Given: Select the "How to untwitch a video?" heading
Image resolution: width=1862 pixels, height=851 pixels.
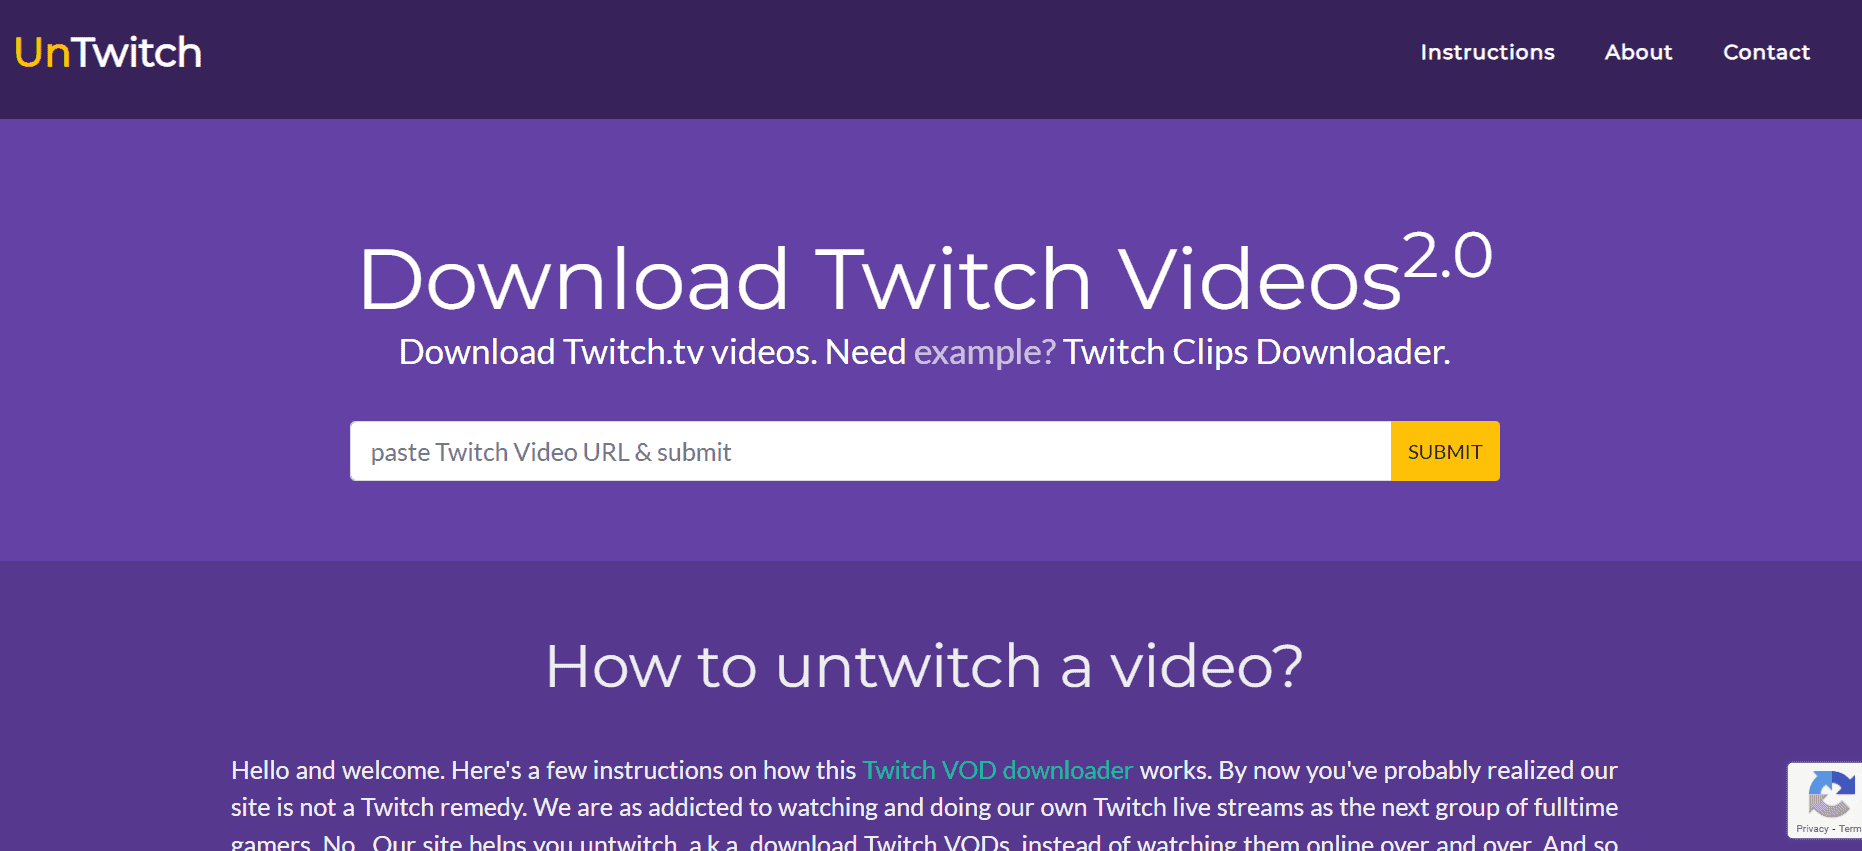Looking at the screenshot, I should point(924,666).
